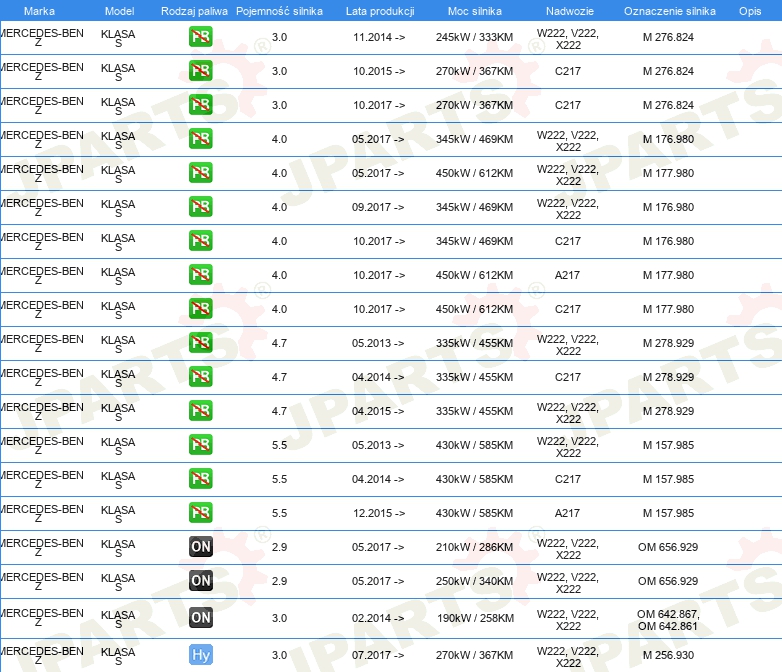782x672 pixels.
Task: Select the Marka column header
Action: pos(39,11)
